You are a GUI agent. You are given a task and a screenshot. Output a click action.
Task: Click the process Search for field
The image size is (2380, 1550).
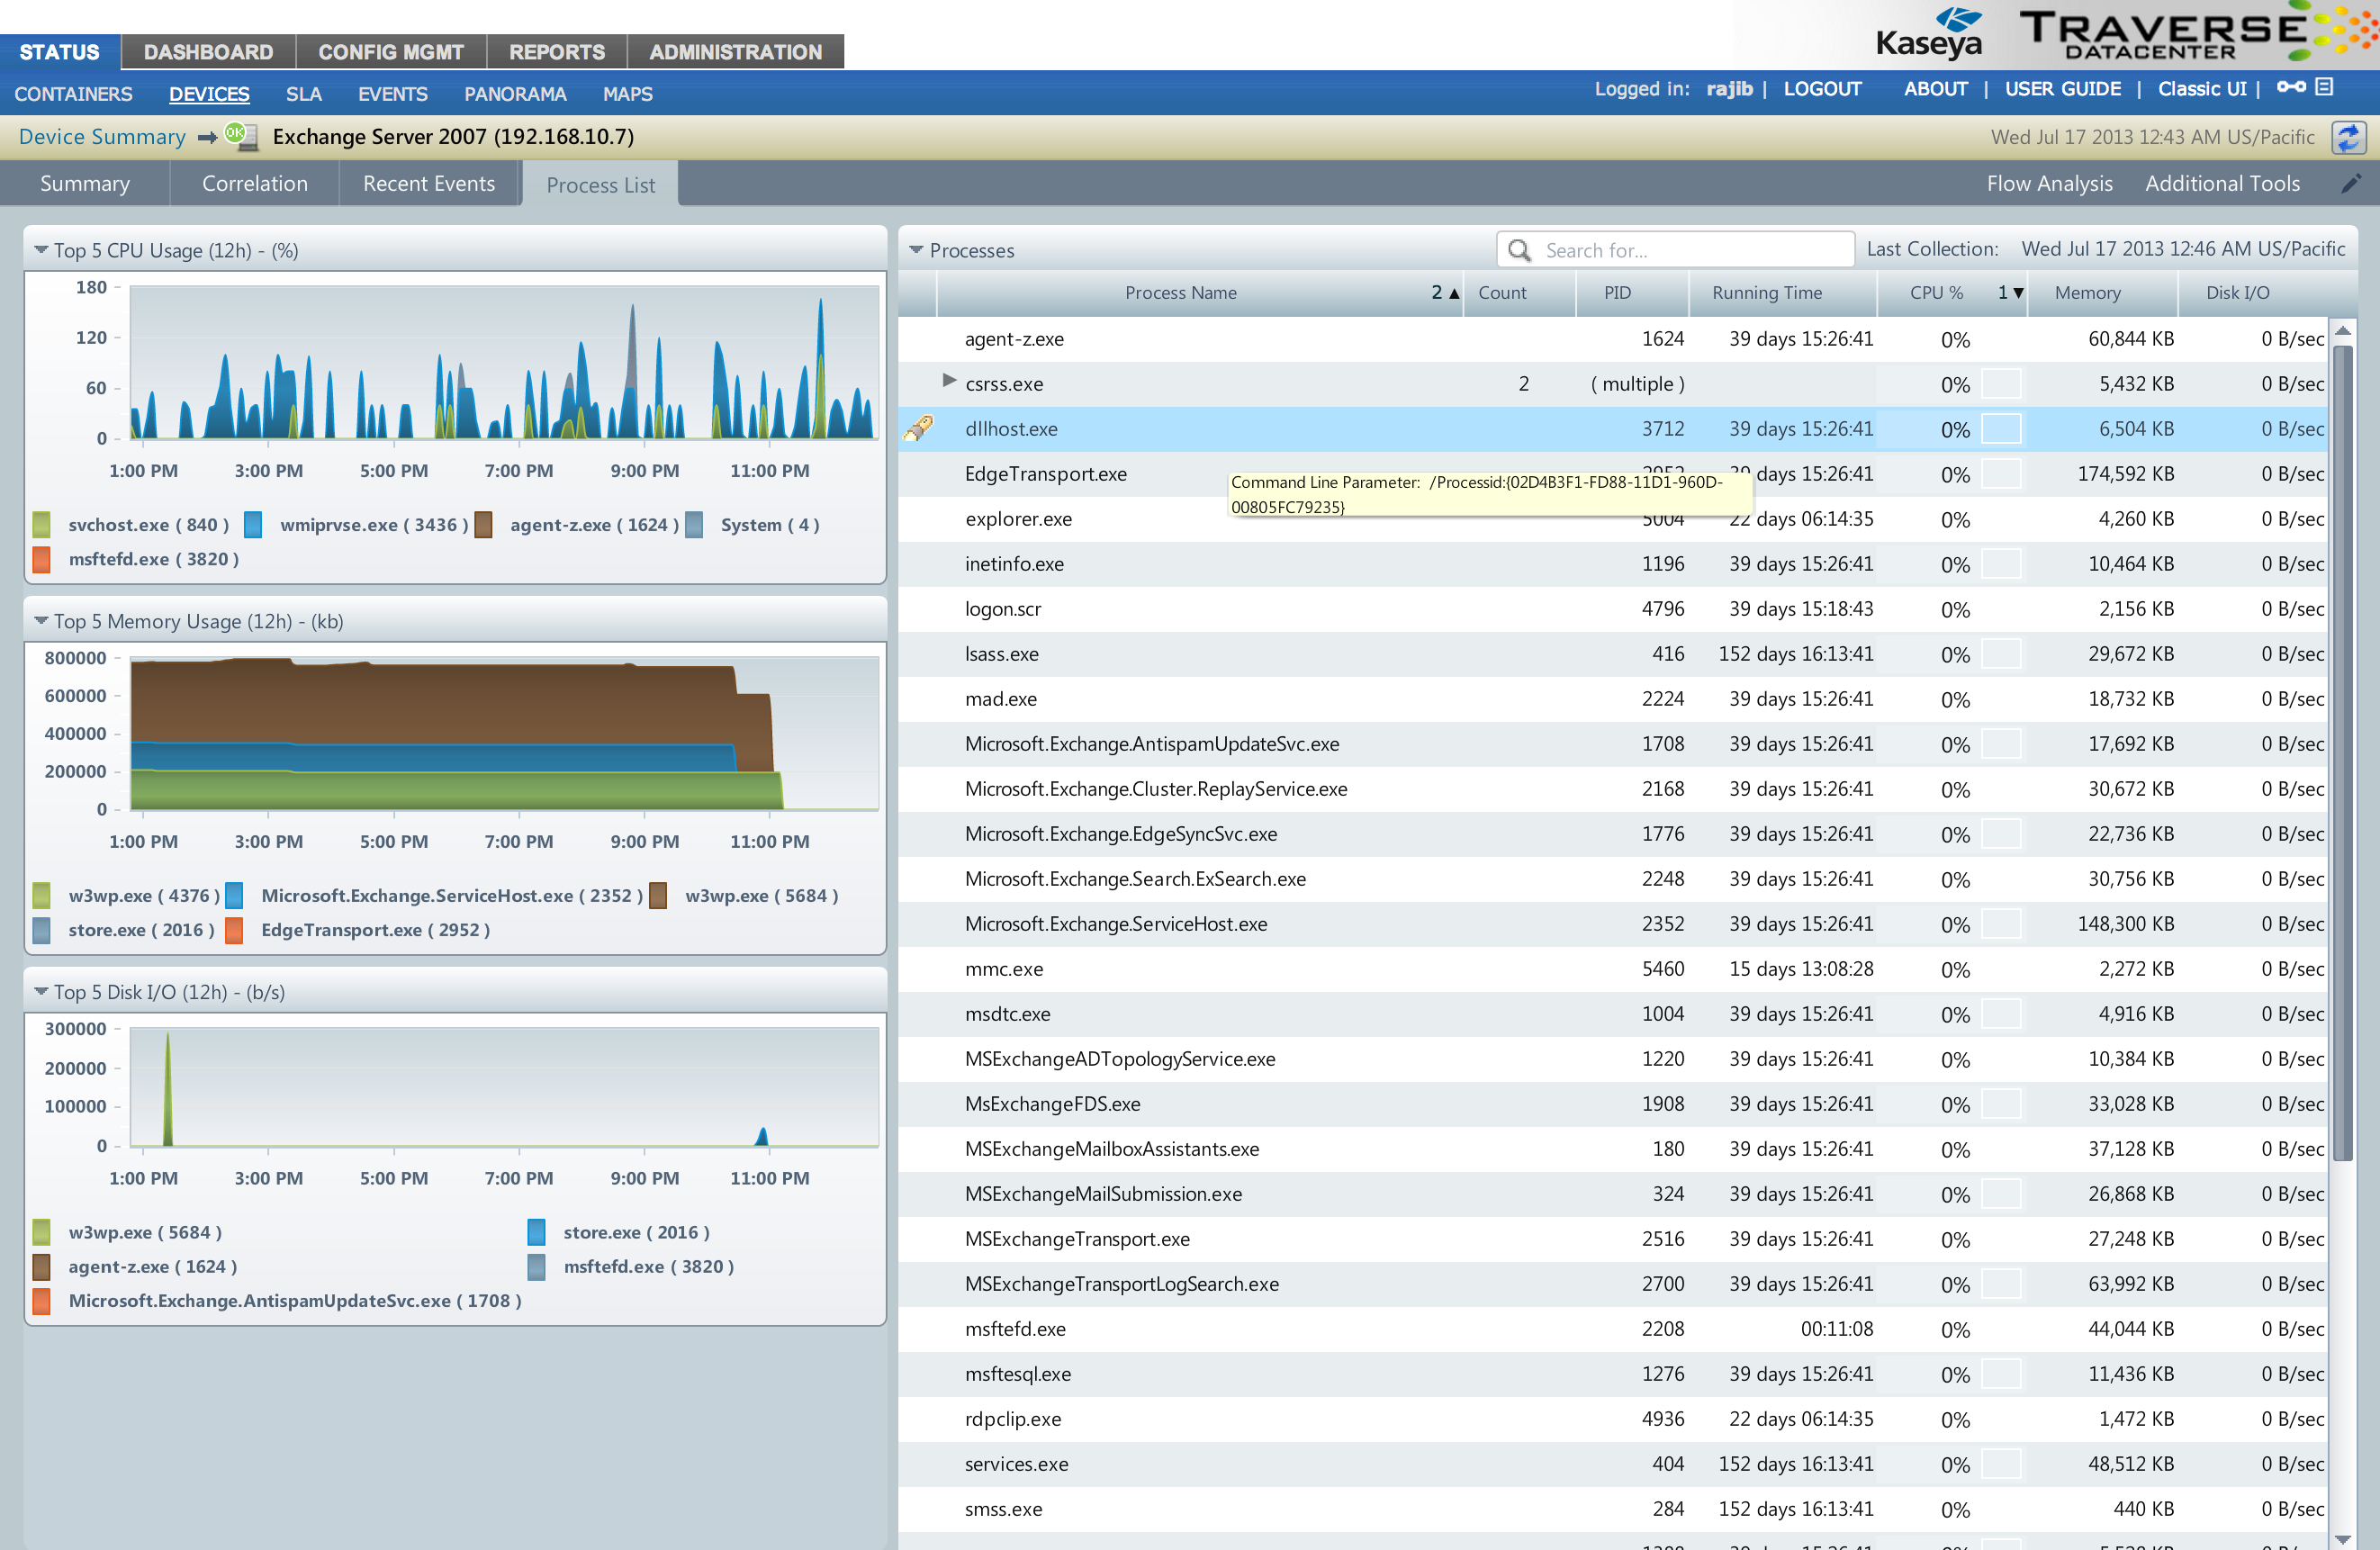tap(1676, 250)
